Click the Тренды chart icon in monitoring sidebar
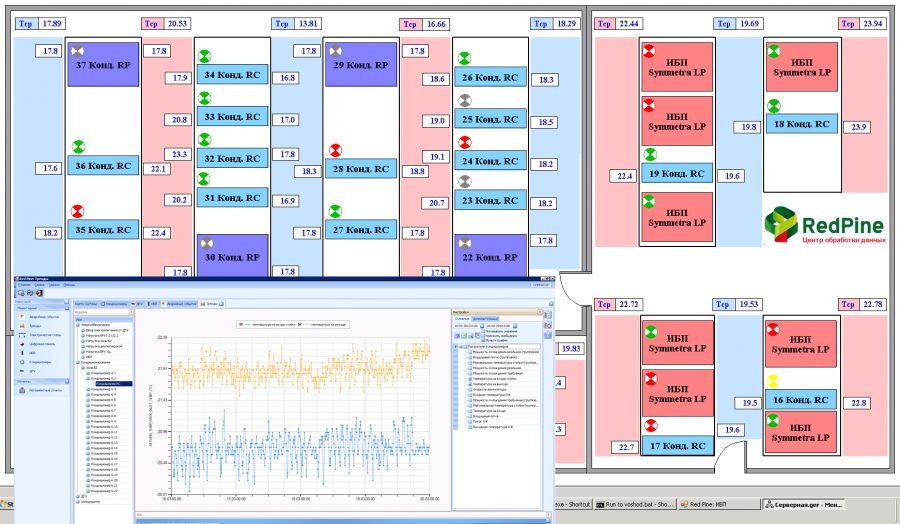 [22, 325]
